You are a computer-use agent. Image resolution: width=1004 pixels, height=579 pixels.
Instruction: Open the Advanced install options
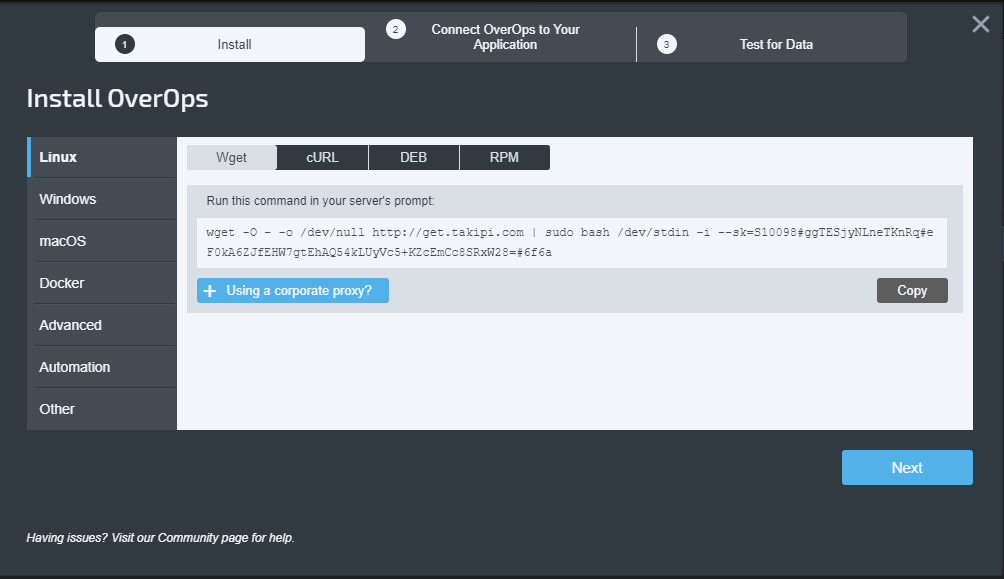pyautogui.click(x=102, y=325)
